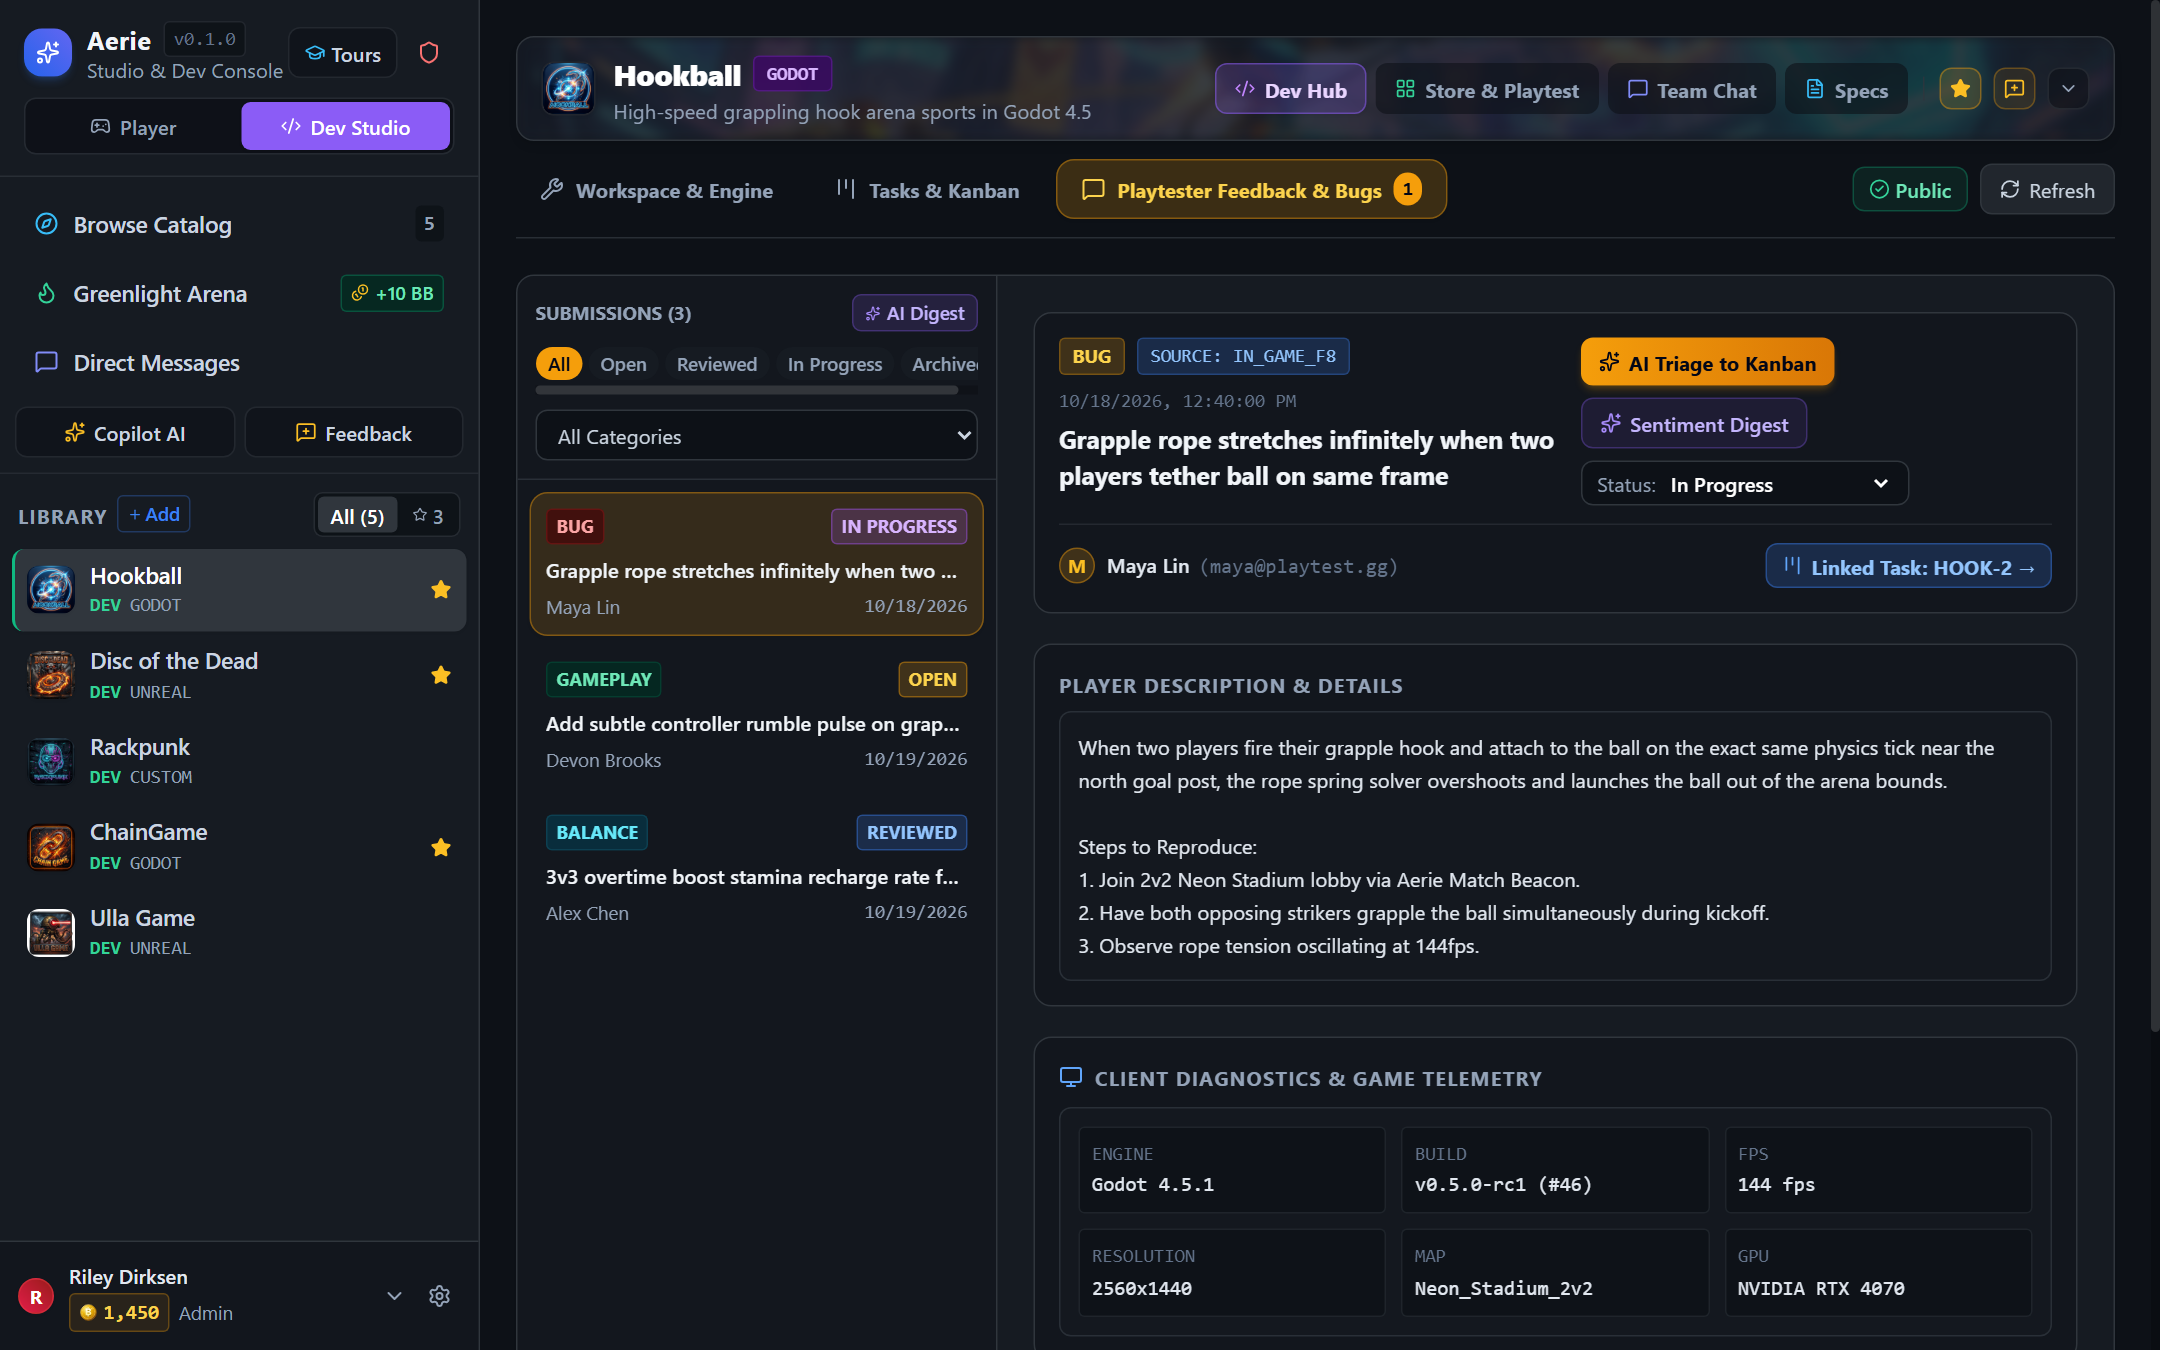Screen dimensions: 2160x1350
Task: Click the Sentiment Digest button
Action: (1693, 424)
